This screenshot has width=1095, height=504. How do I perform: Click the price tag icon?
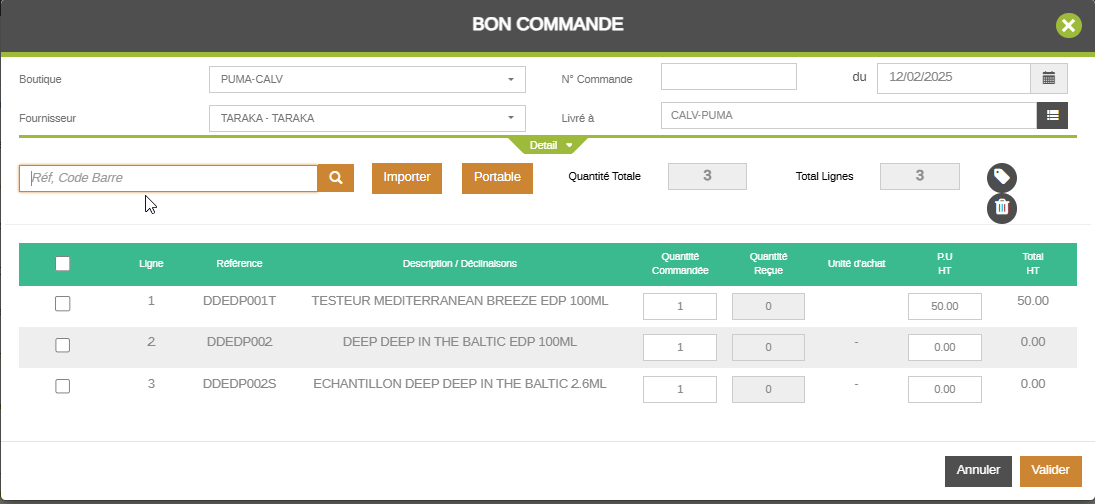[x=1002, y=178]
